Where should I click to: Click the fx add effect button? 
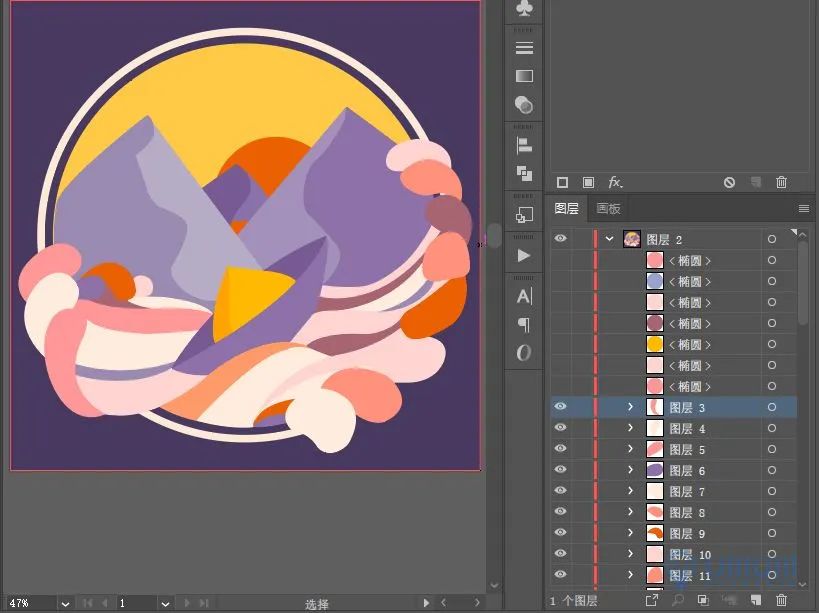point(615,182)
